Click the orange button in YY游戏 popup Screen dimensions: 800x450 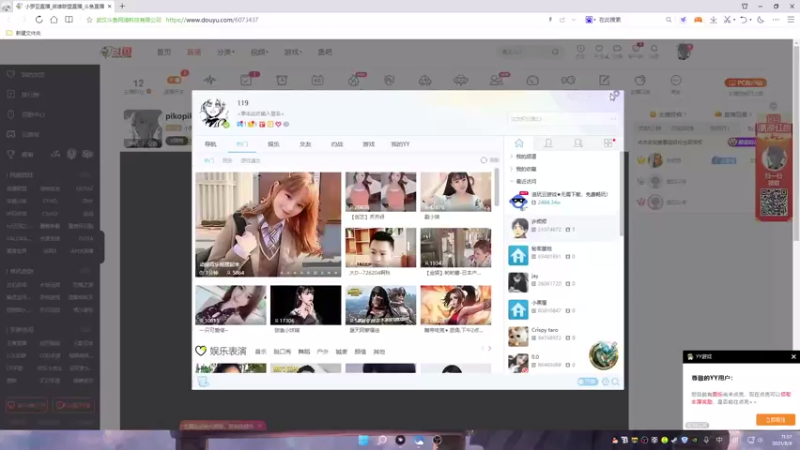[x=775, y=419]
